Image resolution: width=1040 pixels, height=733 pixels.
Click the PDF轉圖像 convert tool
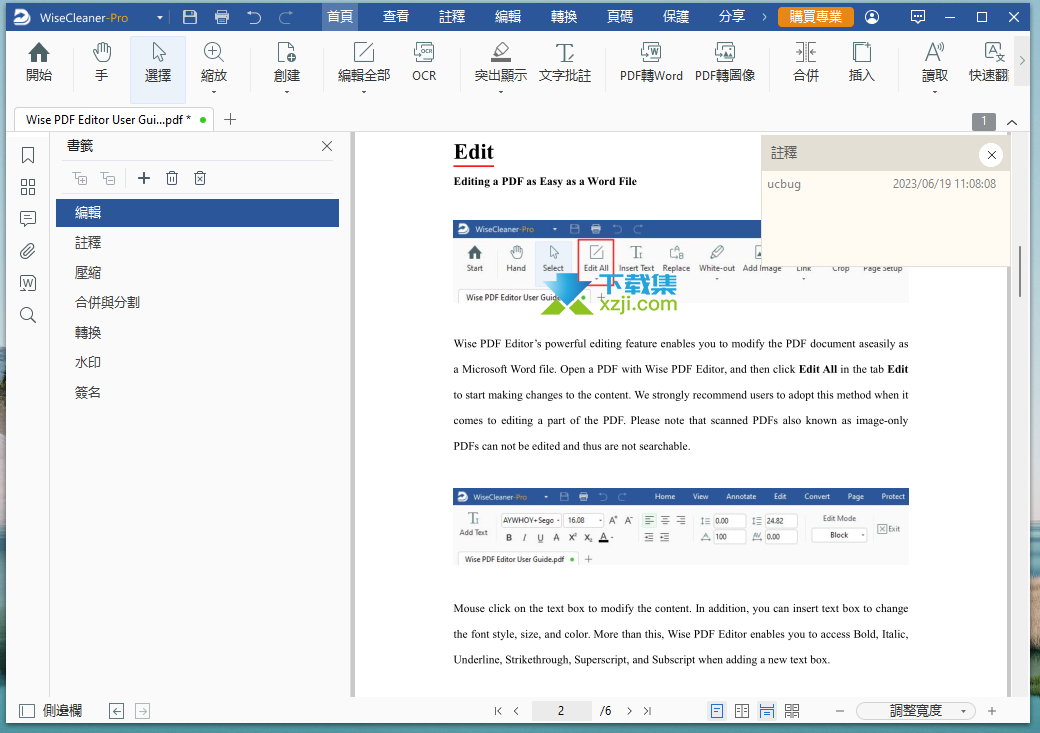(725, 62)
